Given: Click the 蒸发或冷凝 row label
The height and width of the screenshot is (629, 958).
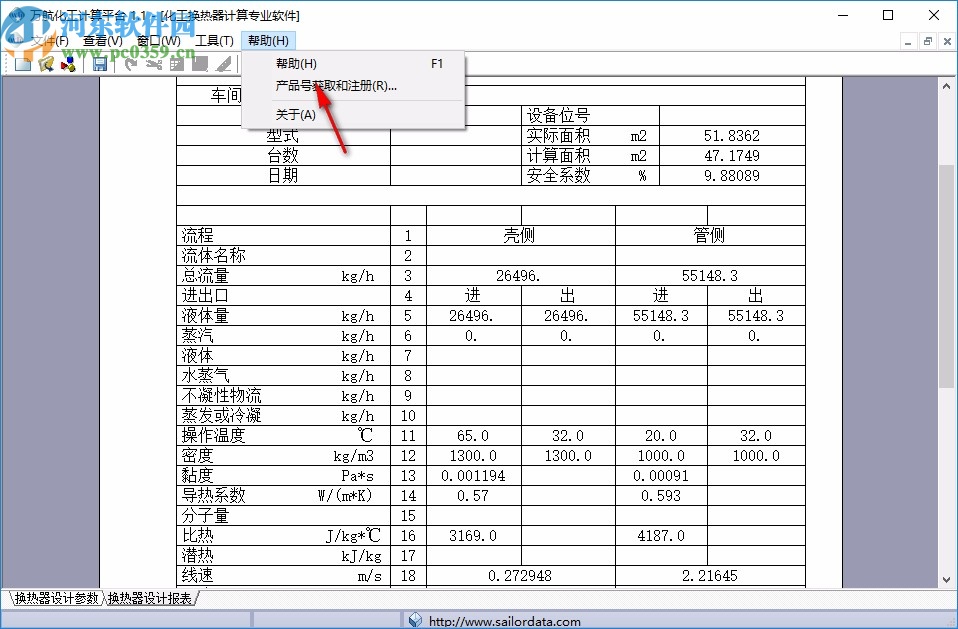Looking at the screenshot, I should tap(221, 416).
